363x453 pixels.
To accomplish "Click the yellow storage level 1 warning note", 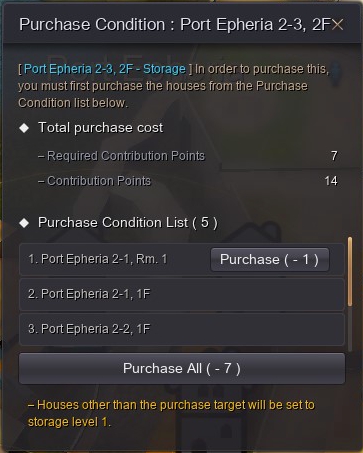I will click(171, 413).
